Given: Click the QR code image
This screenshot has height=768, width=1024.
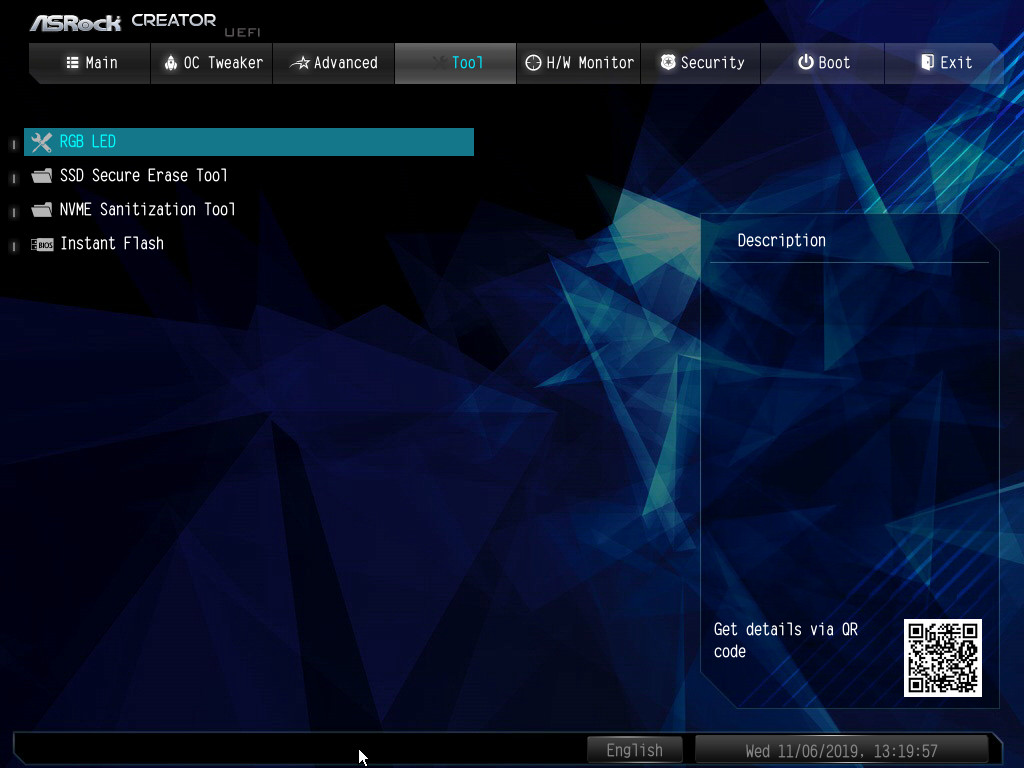Looking at the screenshot, I should 942,657.
